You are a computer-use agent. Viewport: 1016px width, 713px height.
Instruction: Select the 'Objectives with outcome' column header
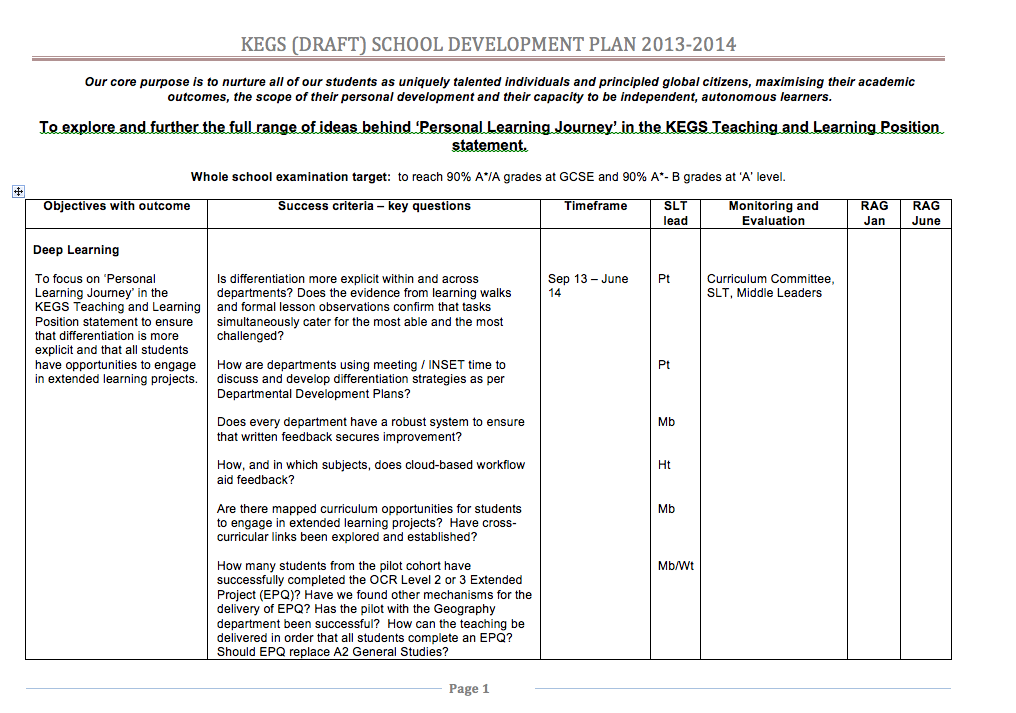tap(116, 206)
